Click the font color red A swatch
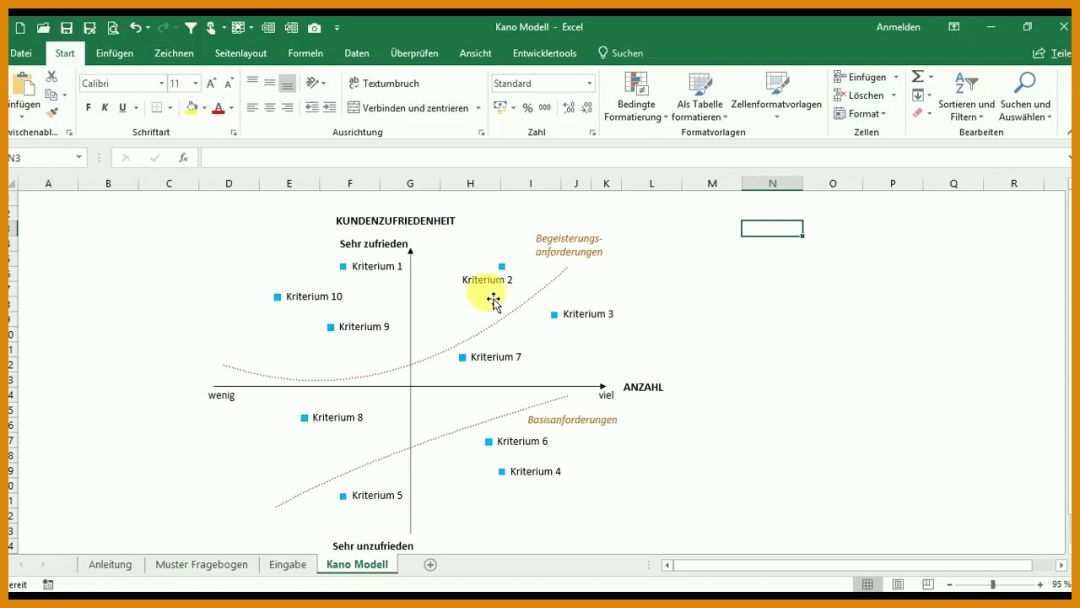1080x608 pixels. click(218, 108)
